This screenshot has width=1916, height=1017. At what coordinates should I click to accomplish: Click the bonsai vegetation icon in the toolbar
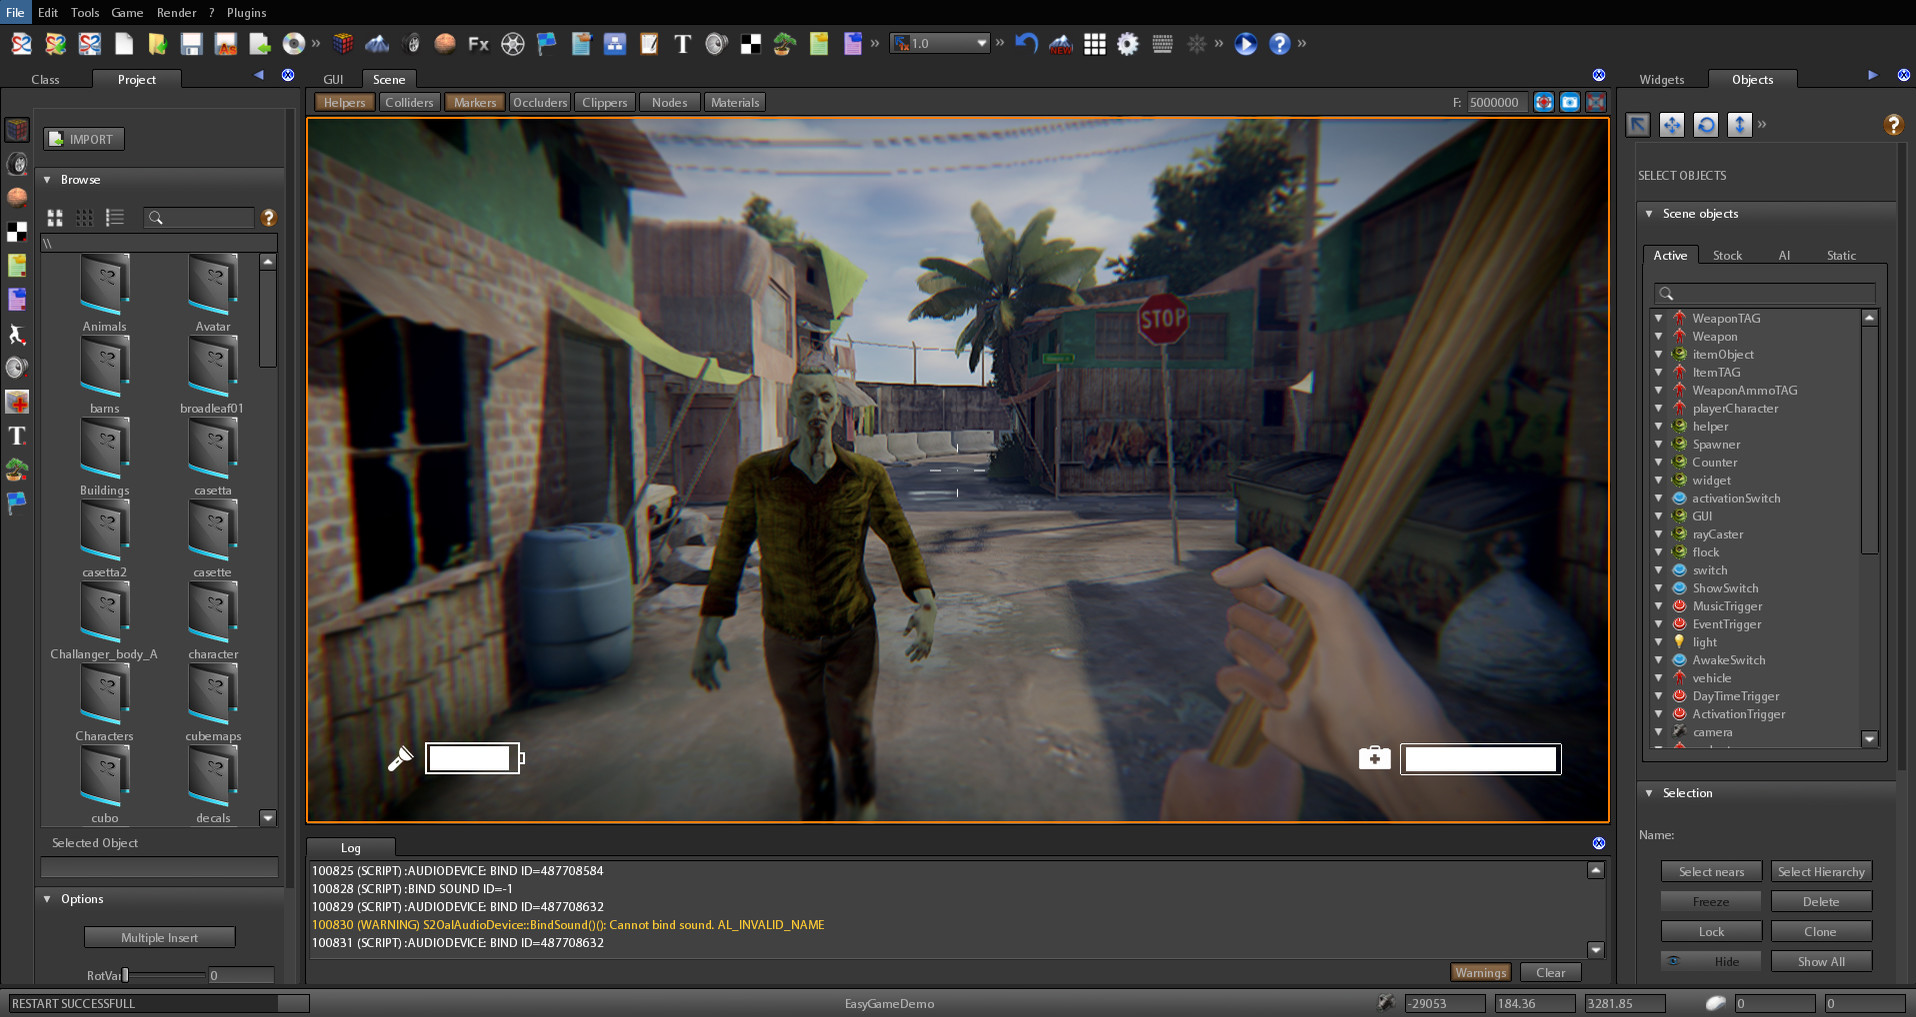point(785,44)
